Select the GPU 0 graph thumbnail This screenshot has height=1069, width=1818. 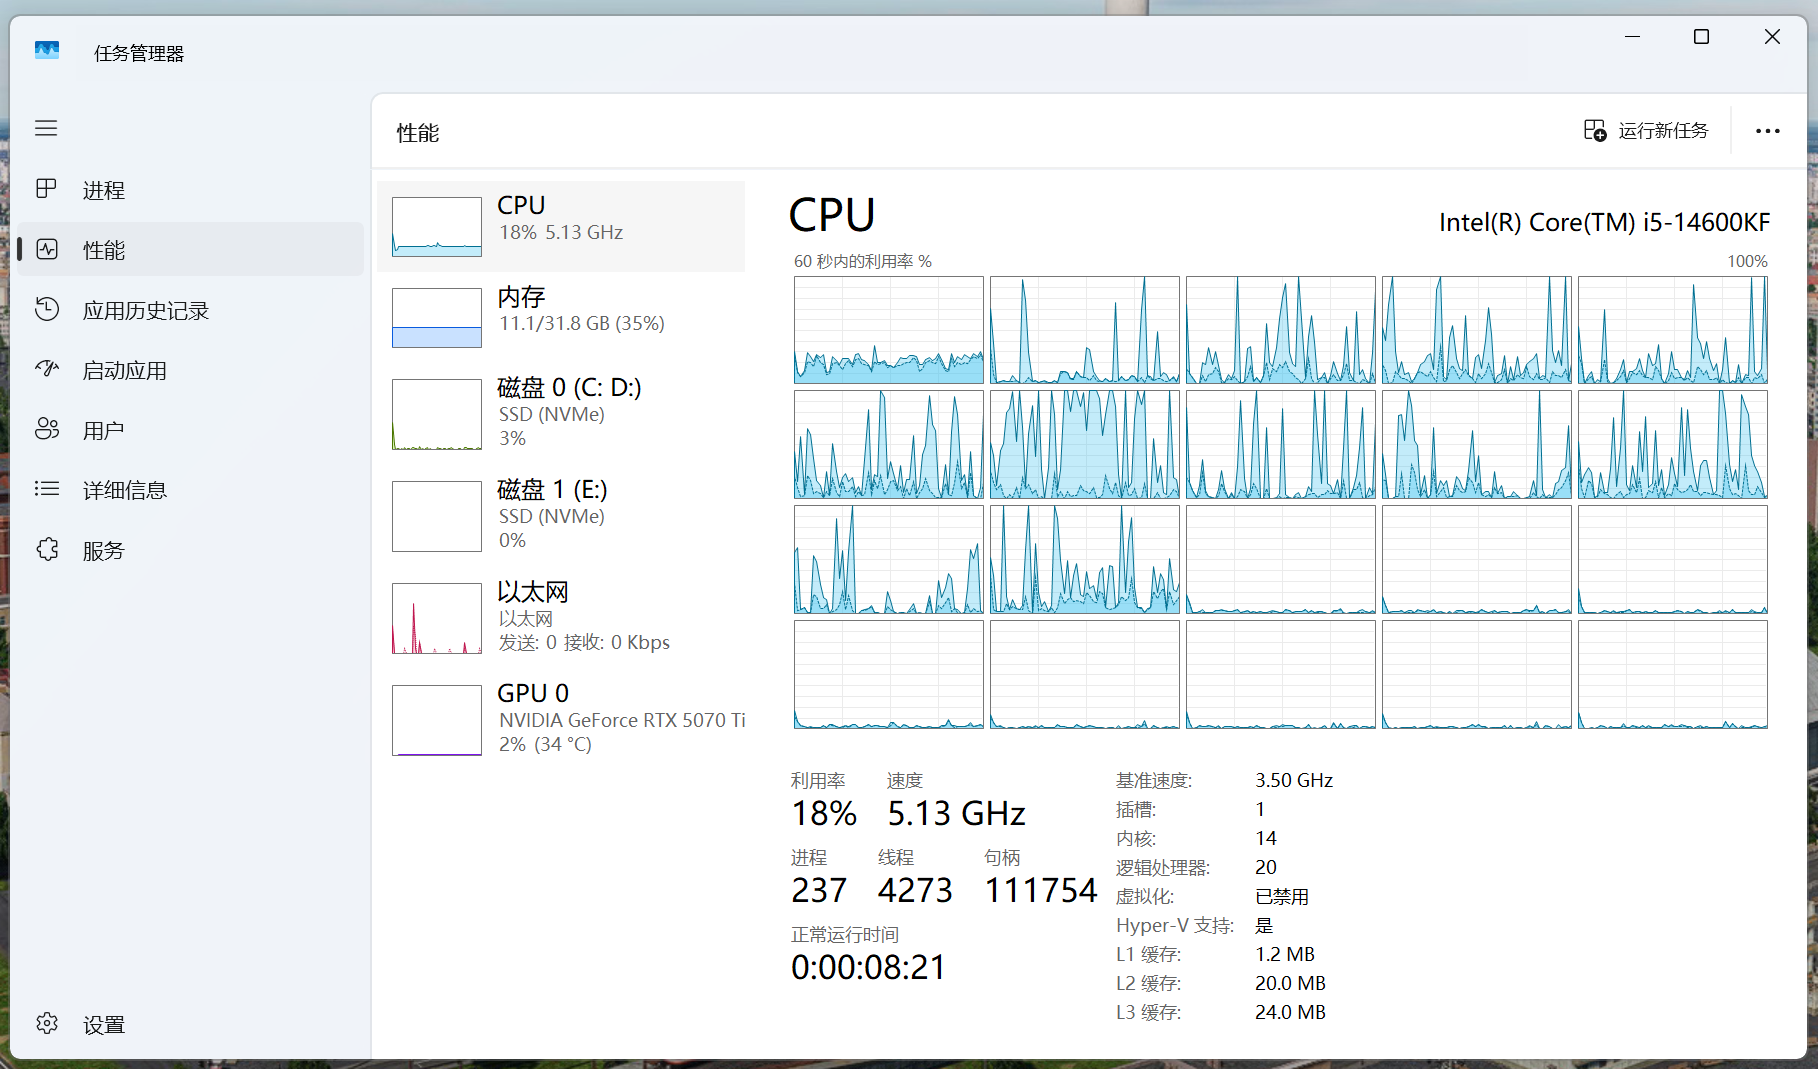[437, 720]
